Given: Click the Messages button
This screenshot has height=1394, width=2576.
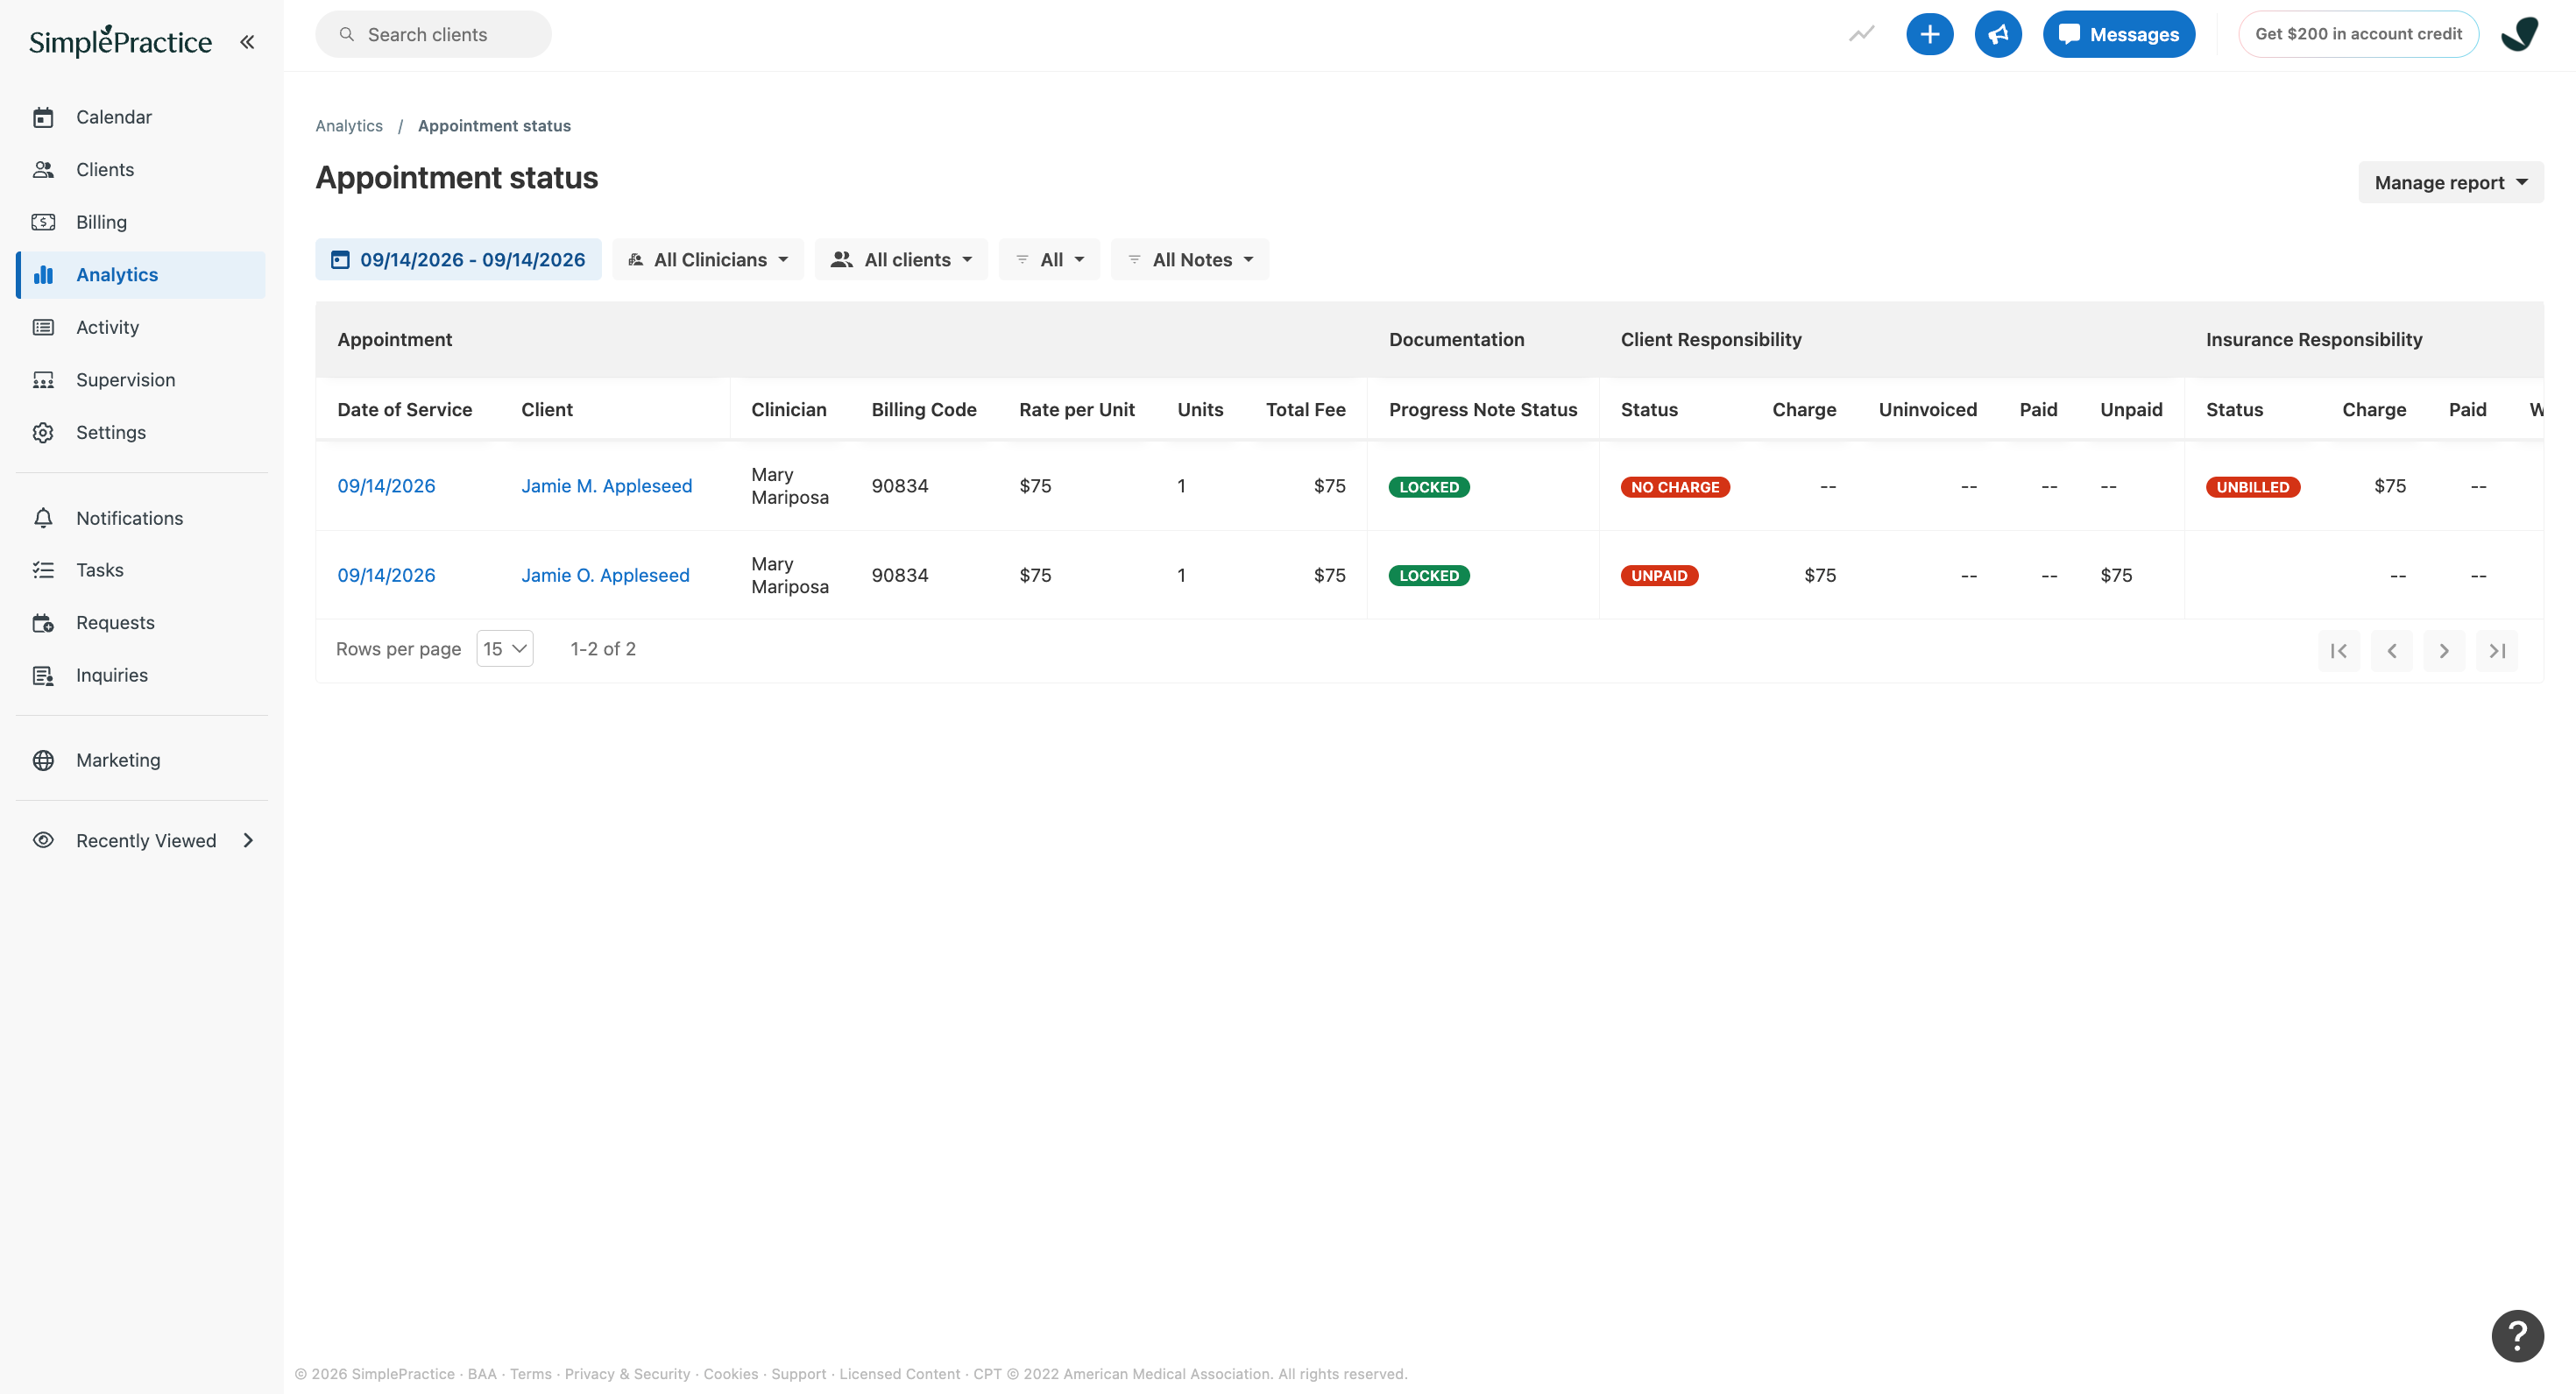Looking at the screenshot, I should (2118, 34).
